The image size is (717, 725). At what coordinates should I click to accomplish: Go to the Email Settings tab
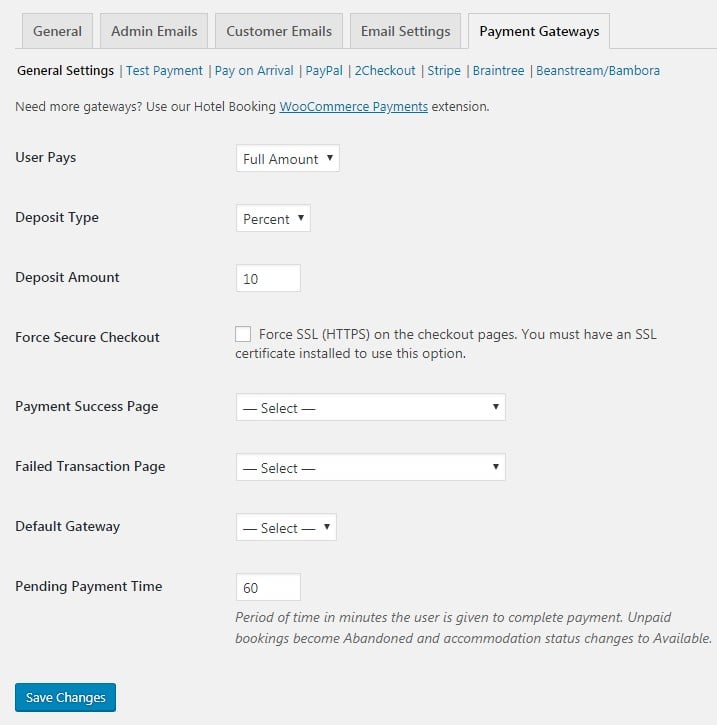405,31
